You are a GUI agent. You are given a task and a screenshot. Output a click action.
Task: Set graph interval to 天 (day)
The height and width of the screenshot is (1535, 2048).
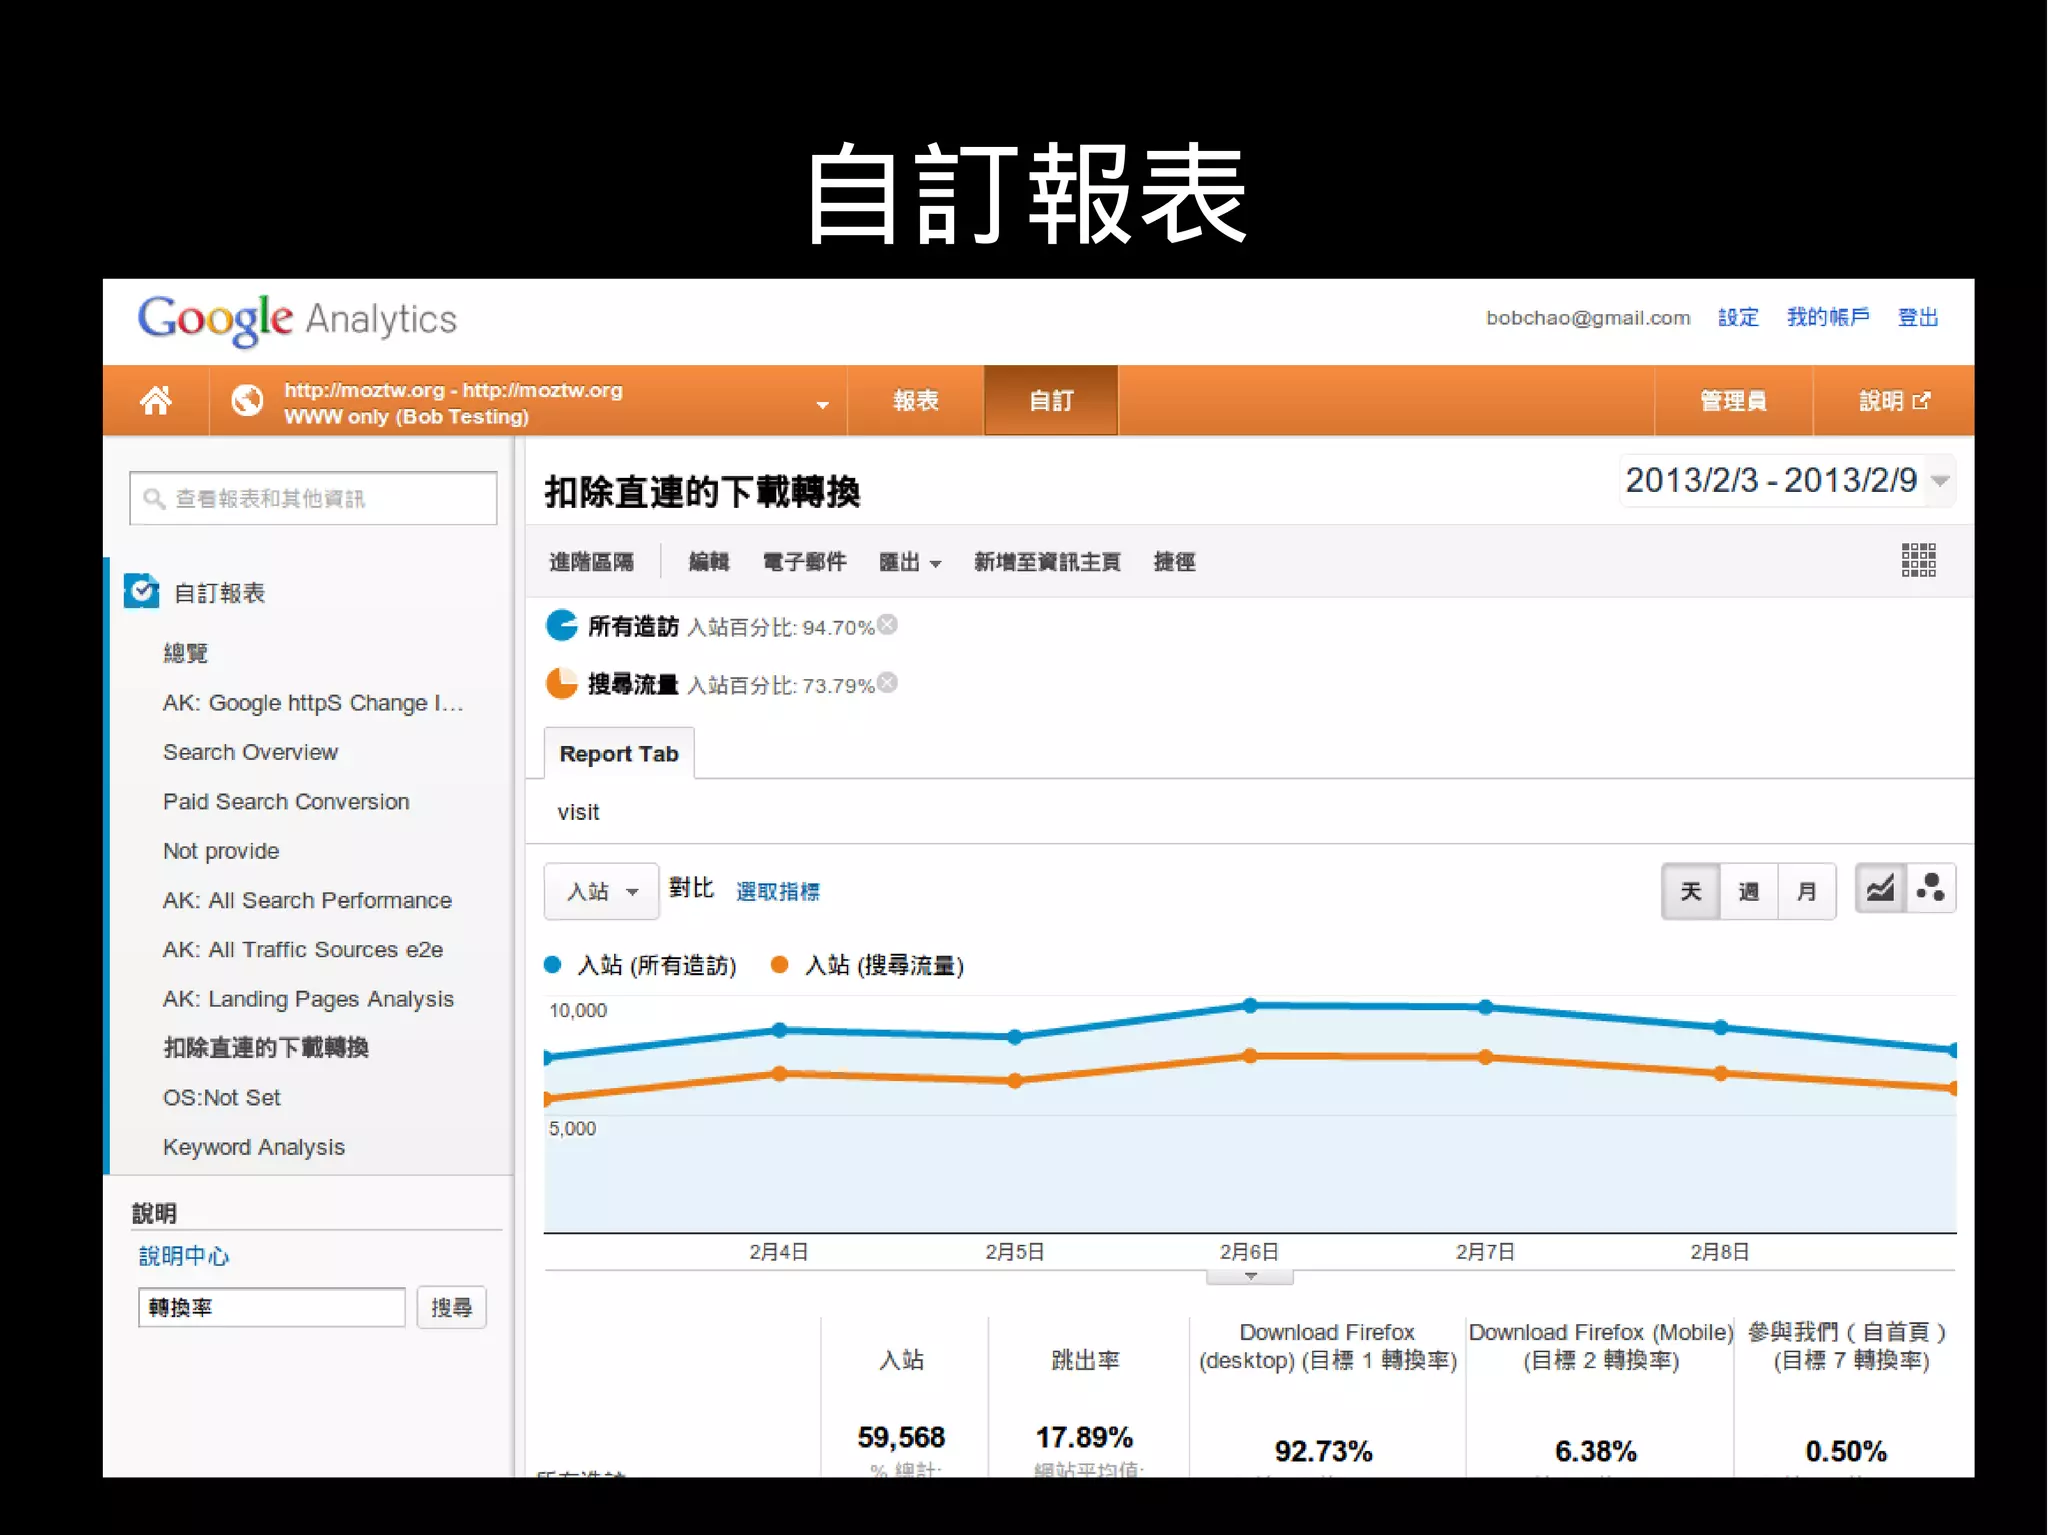[1691, 891]
